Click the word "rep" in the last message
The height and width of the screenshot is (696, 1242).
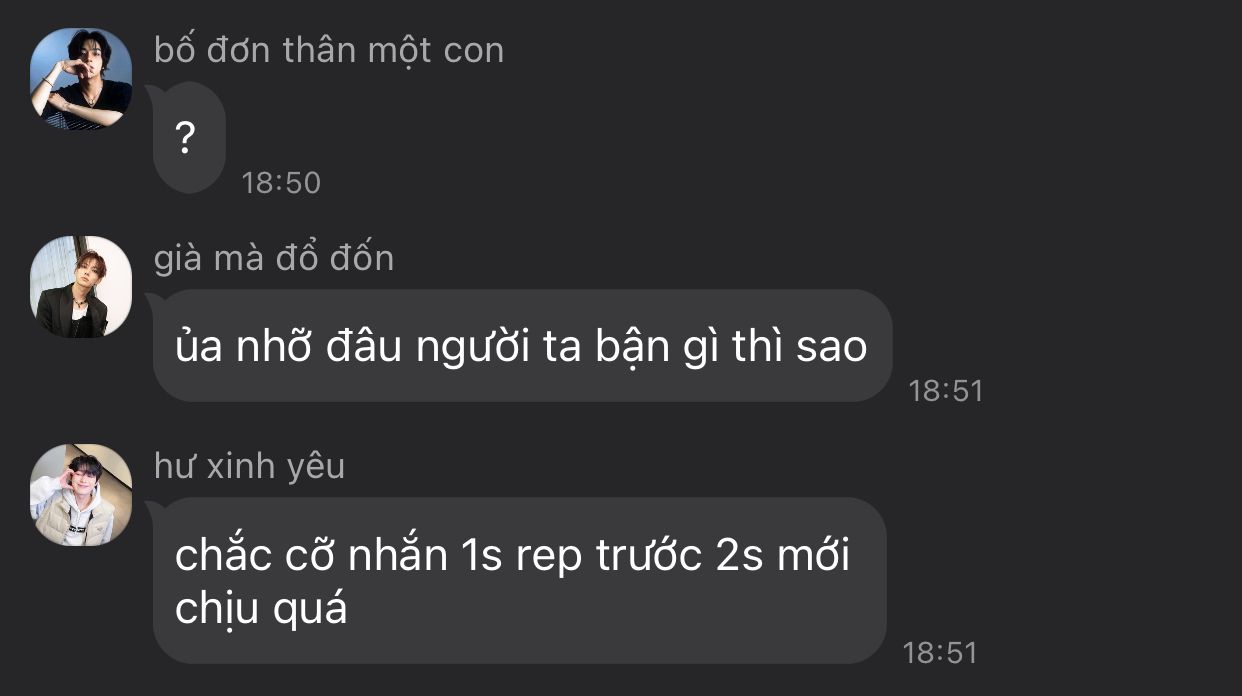point(548,558)
